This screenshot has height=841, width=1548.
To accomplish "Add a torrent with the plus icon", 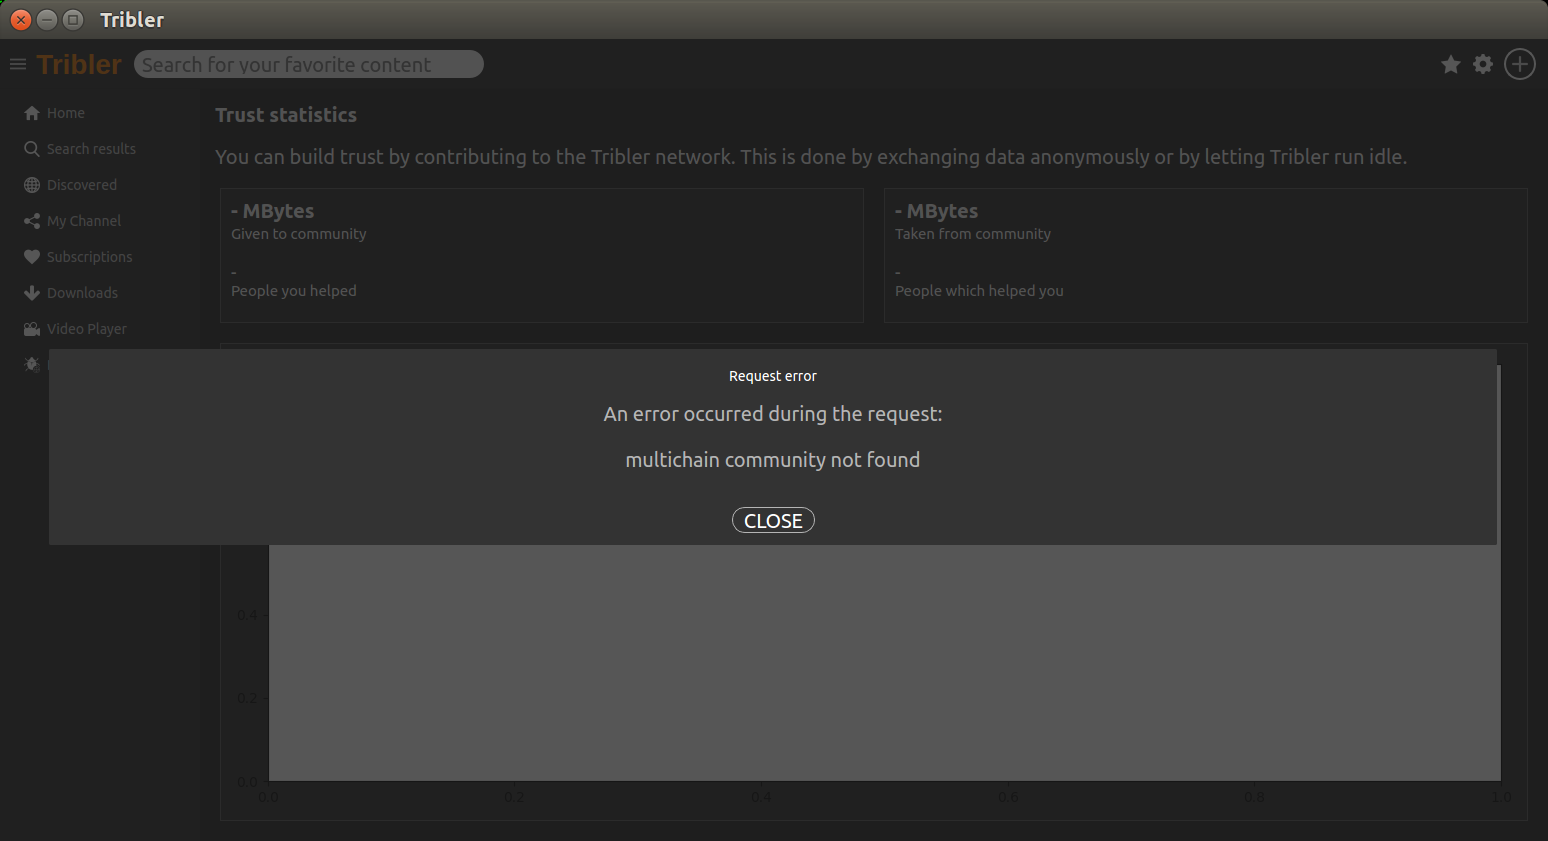I will pos(1519,63).
